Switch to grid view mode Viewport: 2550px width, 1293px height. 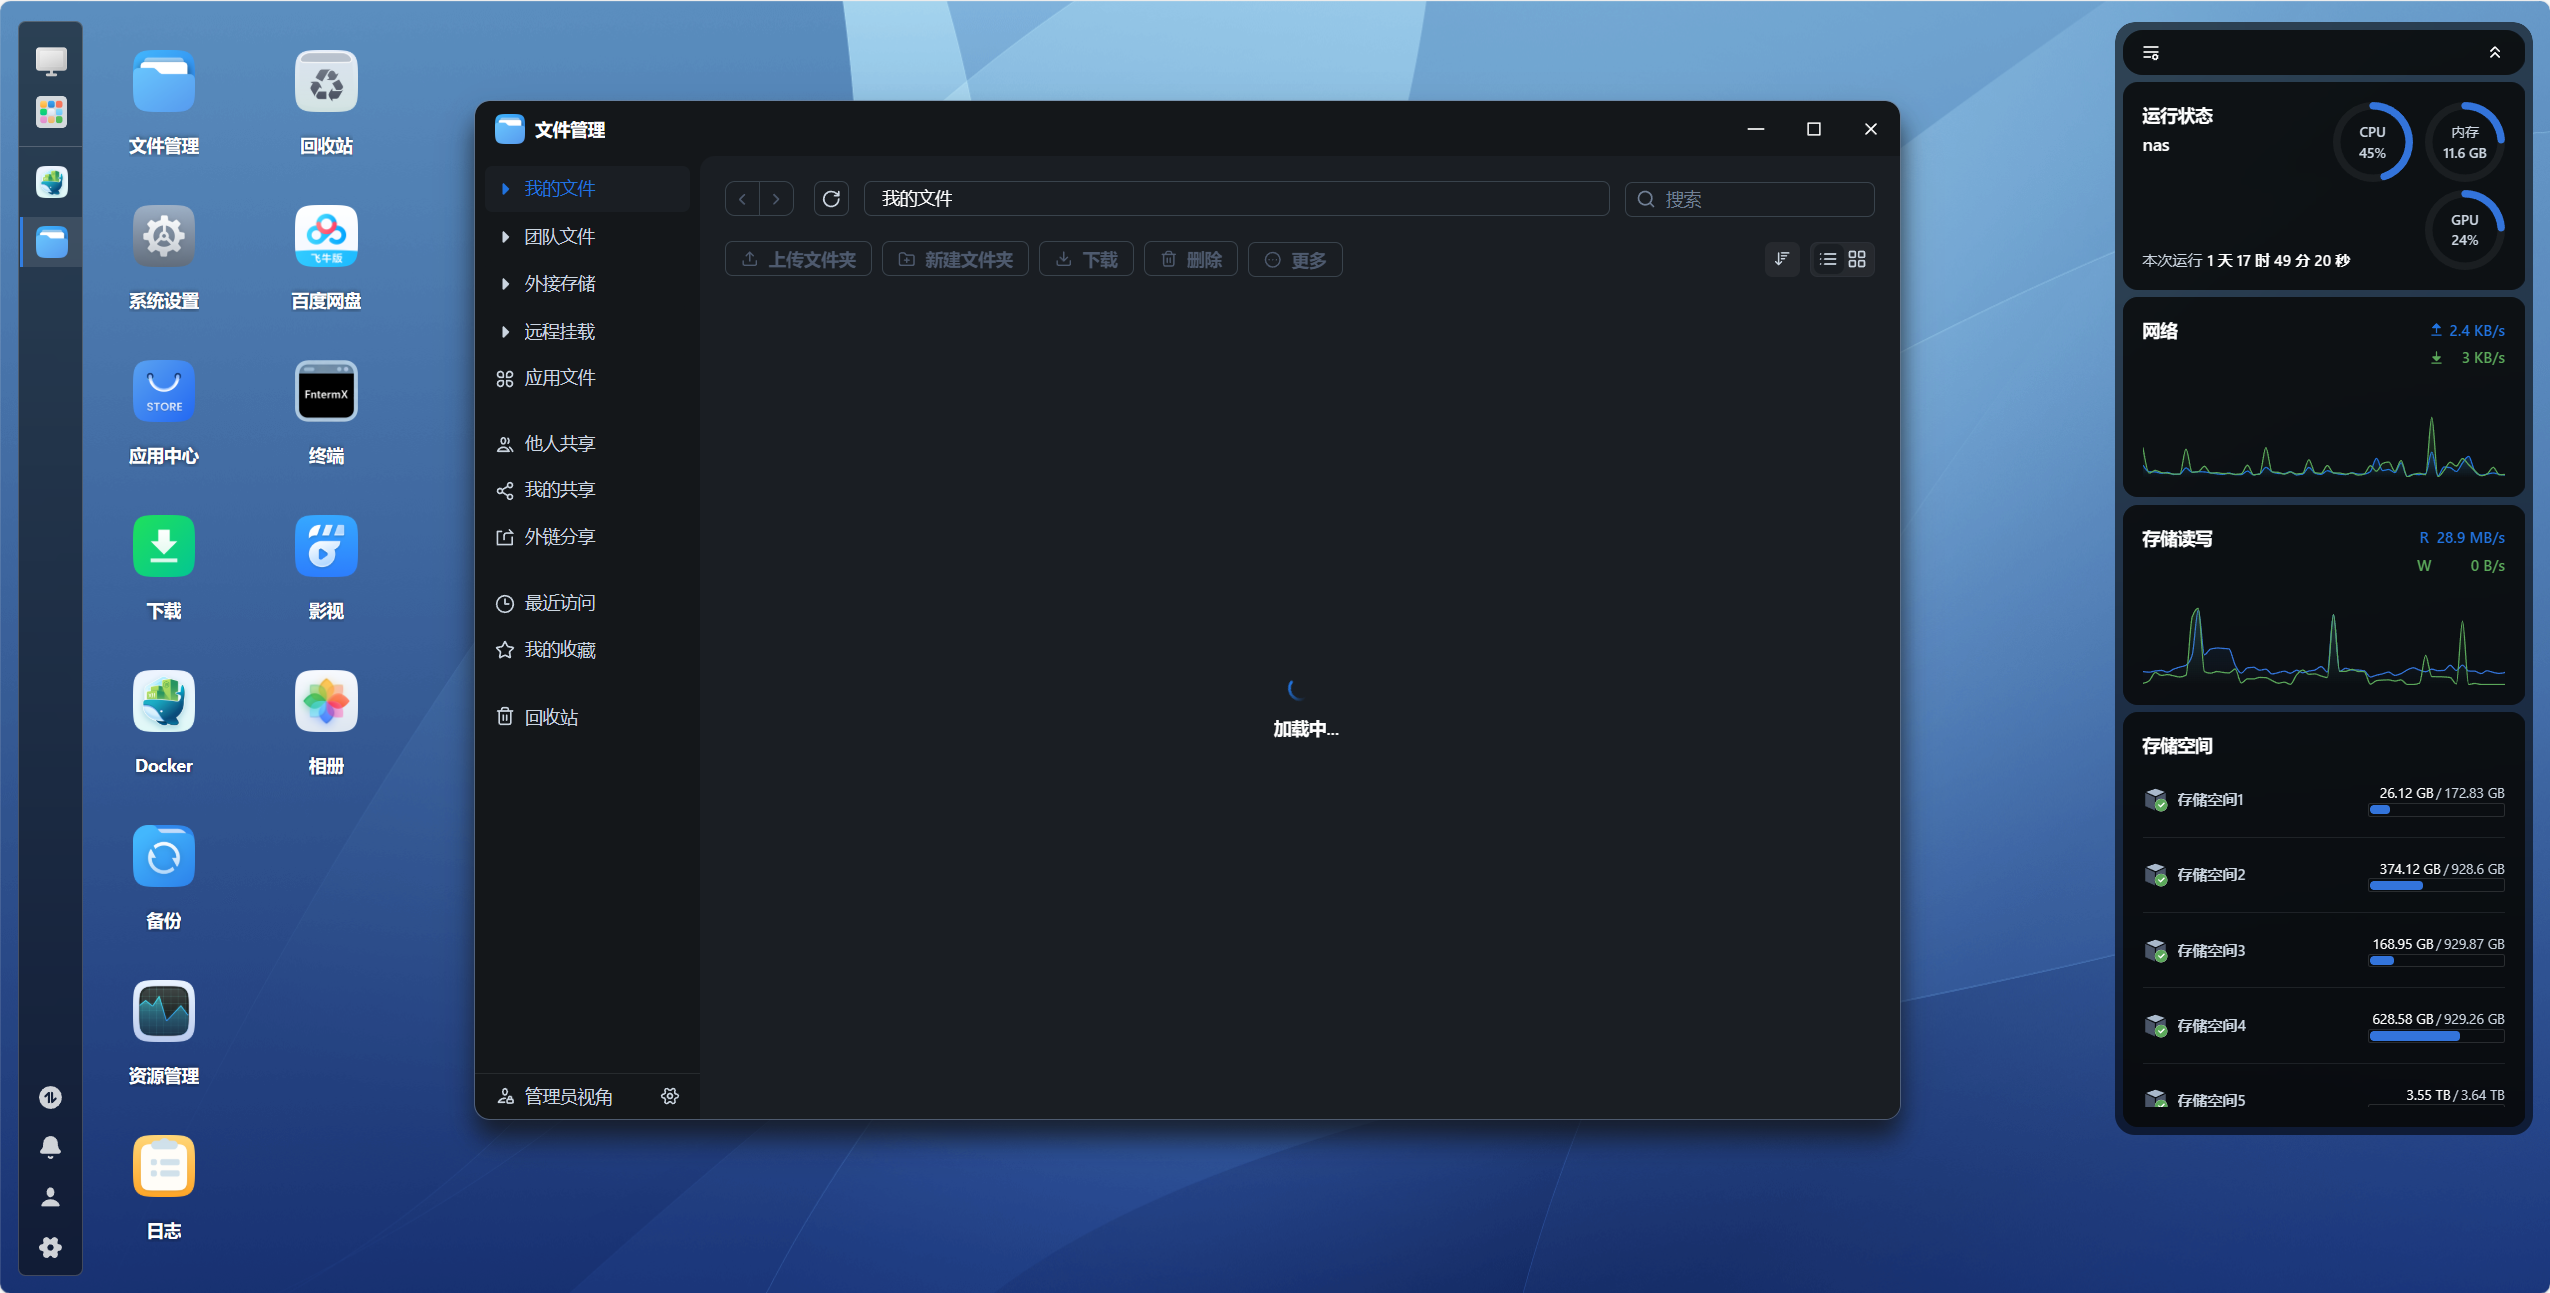click(x=1857, y=259)
